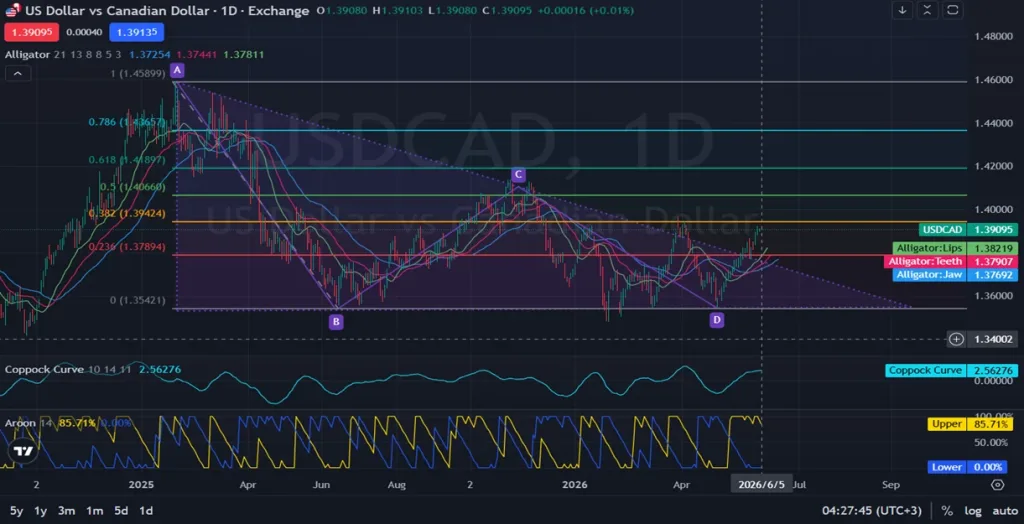Open time axis settings icon beside Sep
The height and width of the screenshot is (524, 1024).
[x=997, y=485]
